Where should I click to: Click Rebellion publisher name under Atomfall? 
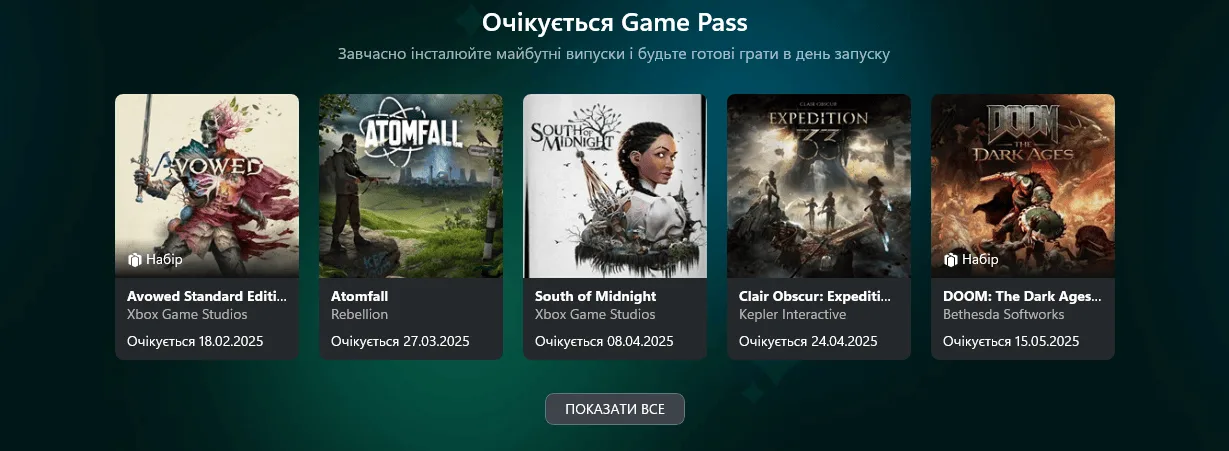pos(359,314)
